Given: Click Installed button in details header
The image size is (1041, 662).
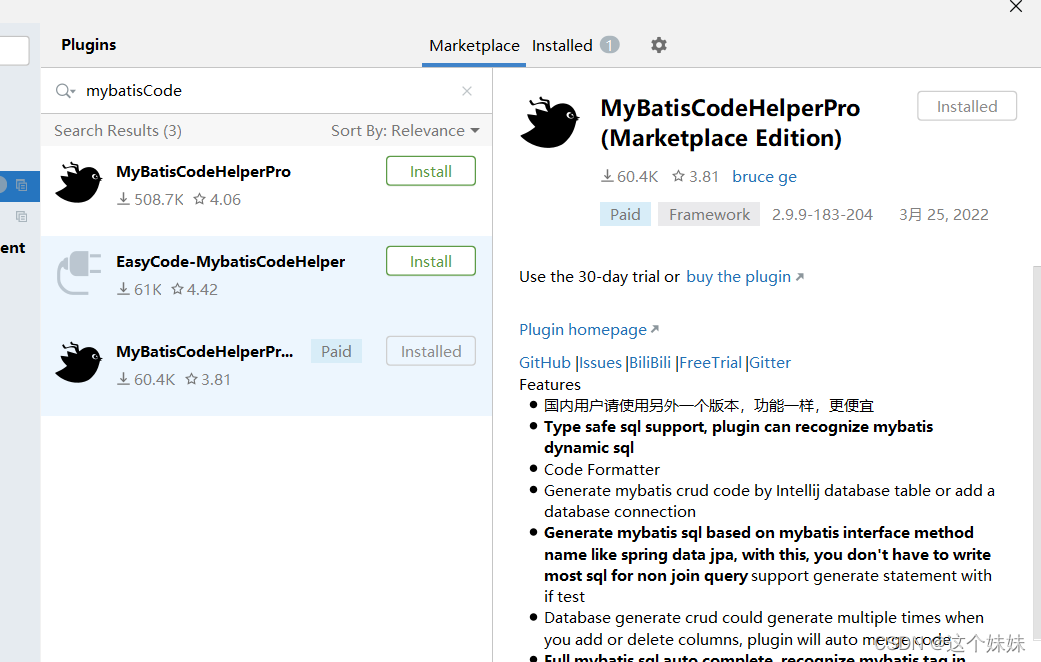Looking at the screenshot, I should tap(967, 106).
